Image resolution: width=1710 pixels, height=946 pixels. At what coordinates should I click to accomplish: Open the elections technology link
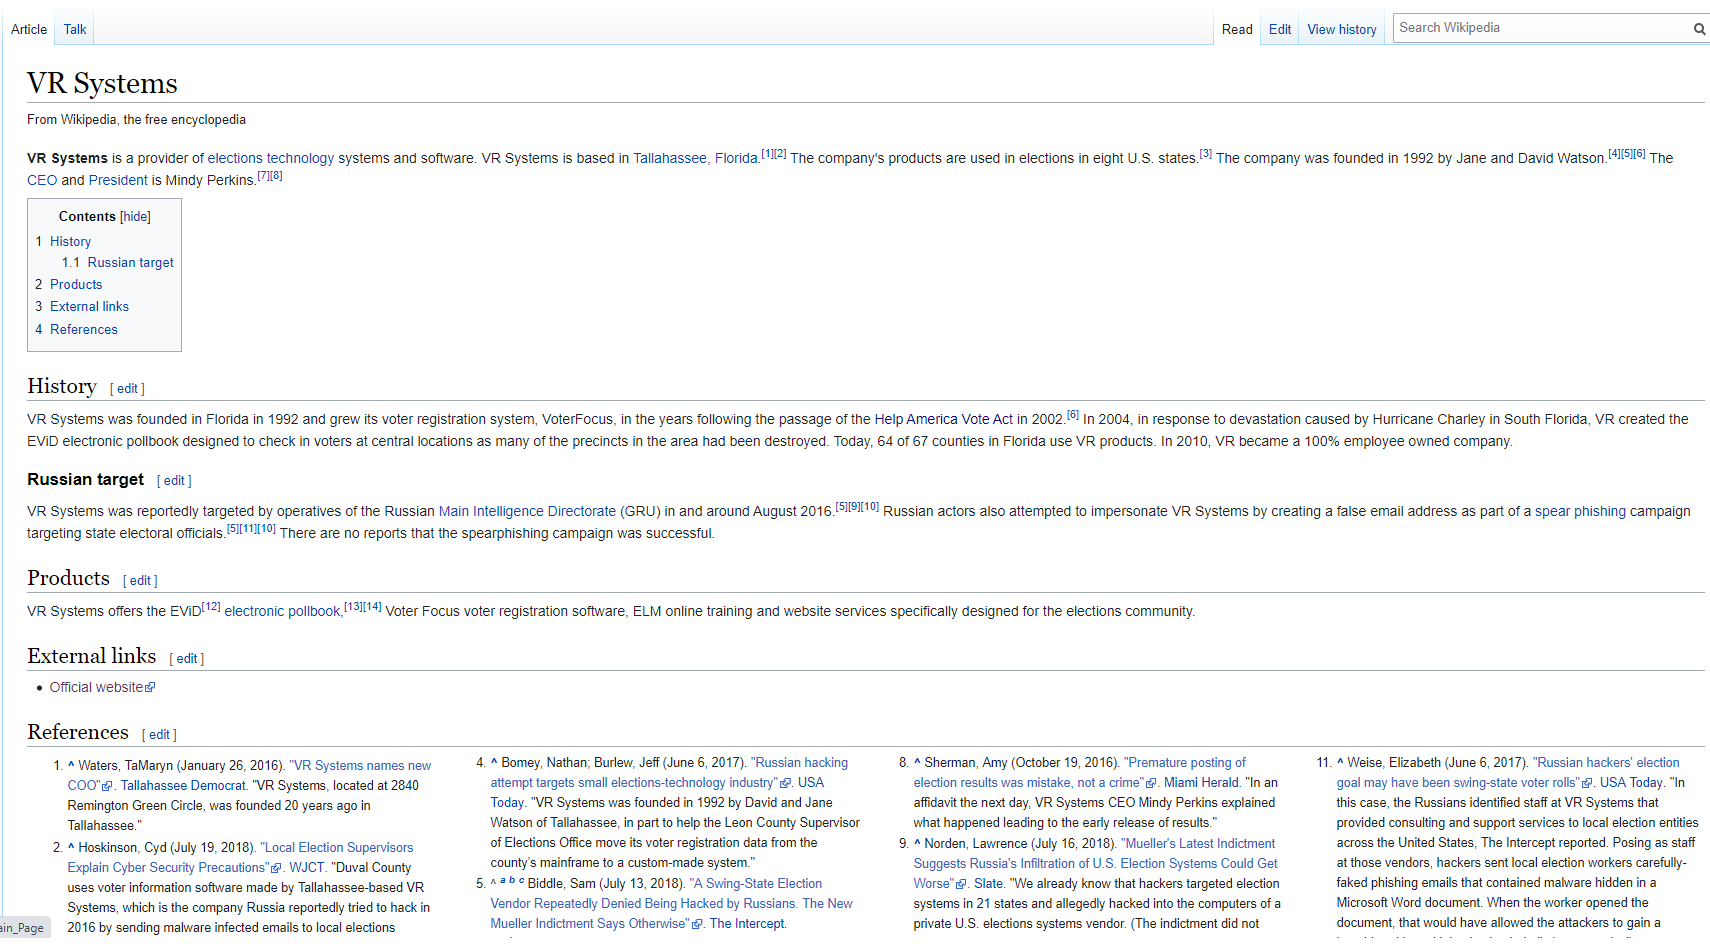271,158
